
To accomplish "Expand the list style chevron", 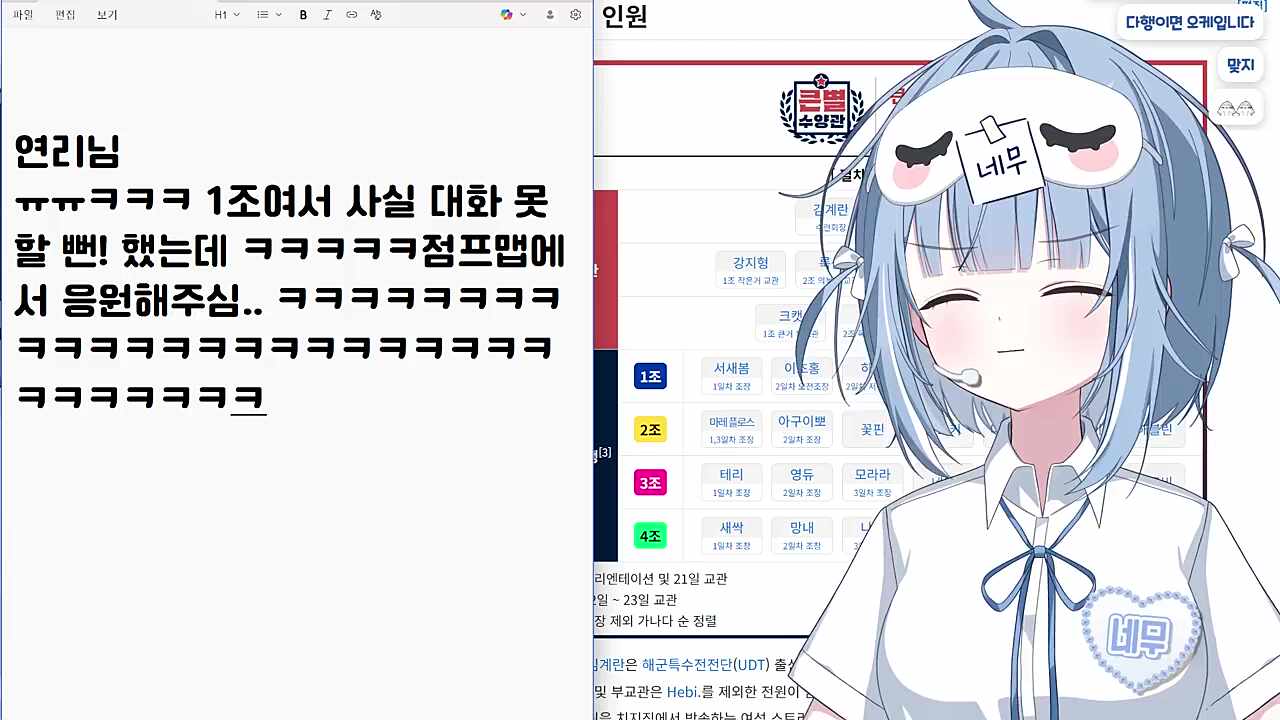I will [x=278, y=14].
